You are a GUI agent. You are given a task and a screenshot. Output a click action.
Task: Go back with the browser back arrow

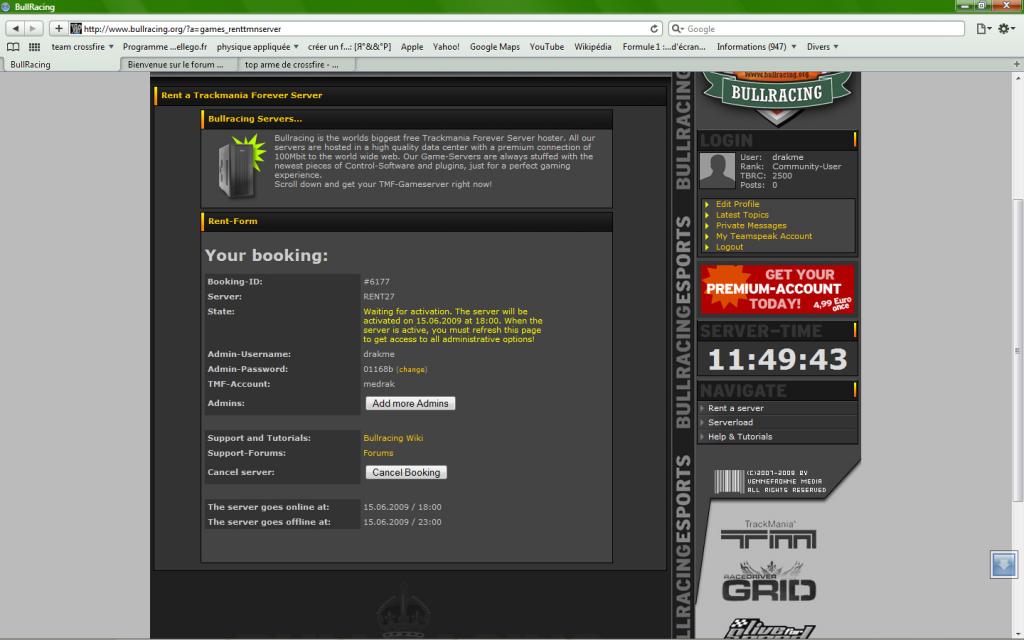pos(15,29)
